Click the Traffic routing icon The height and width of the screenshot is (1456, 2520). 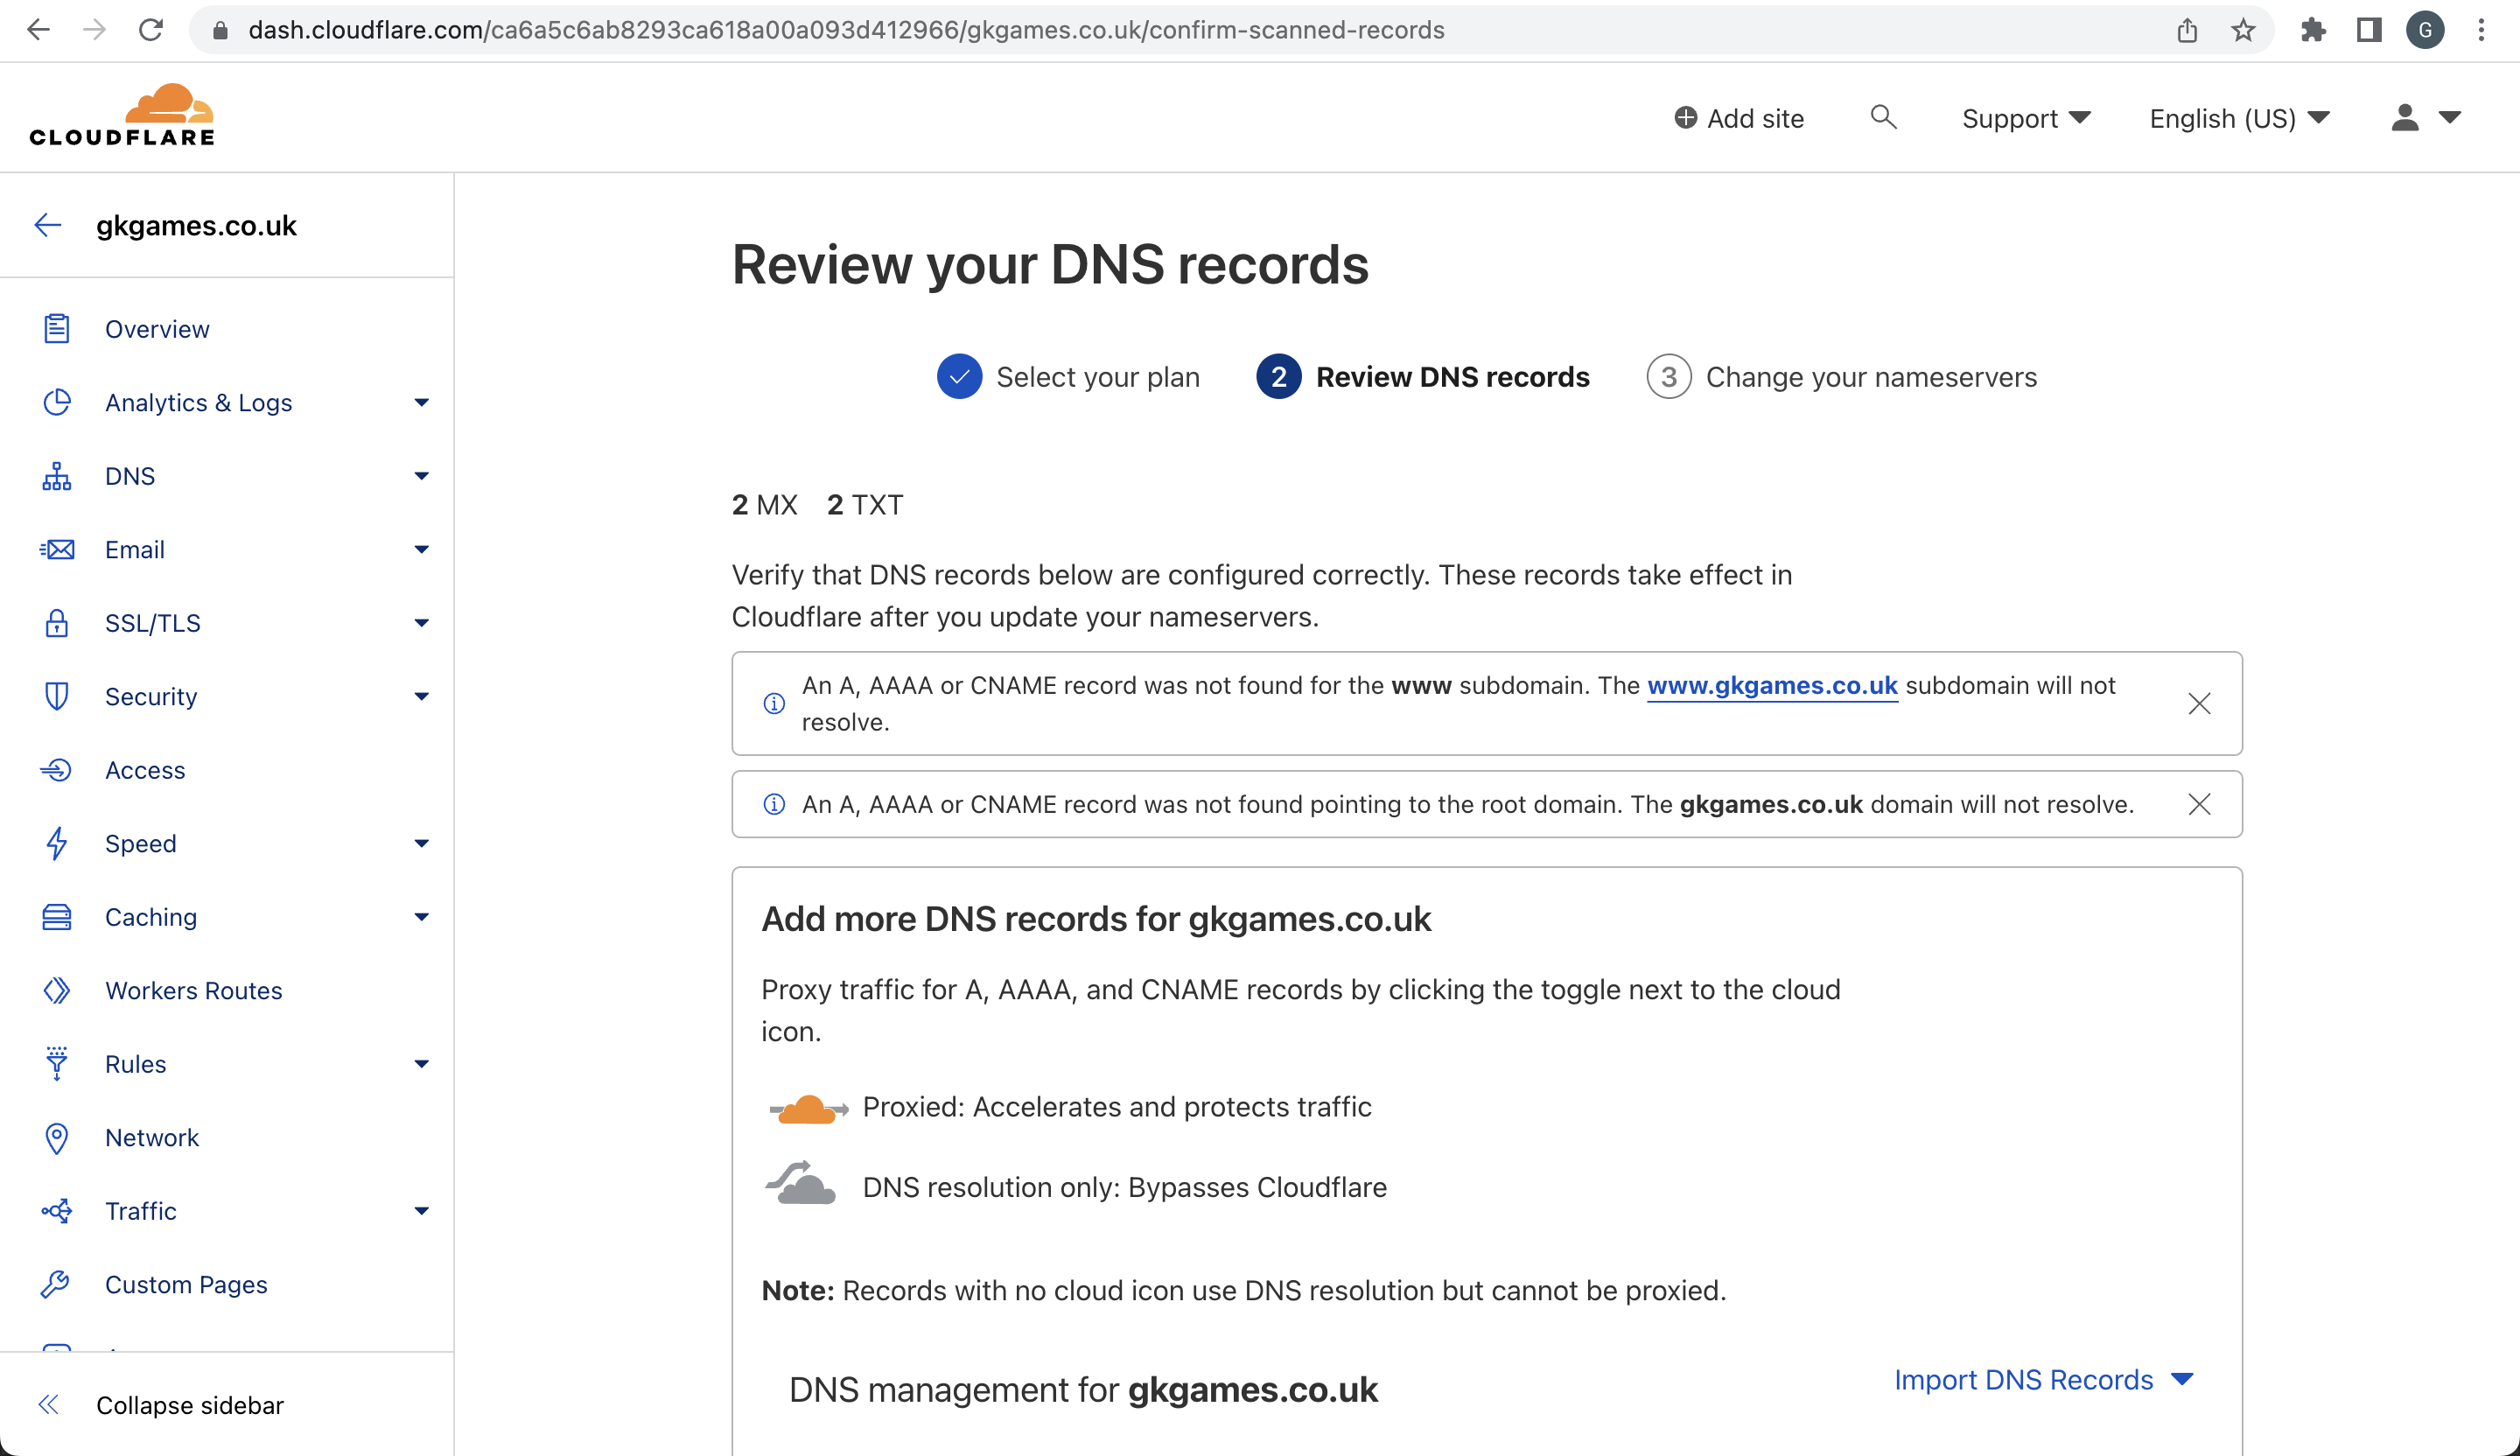tap(57, 1211)
